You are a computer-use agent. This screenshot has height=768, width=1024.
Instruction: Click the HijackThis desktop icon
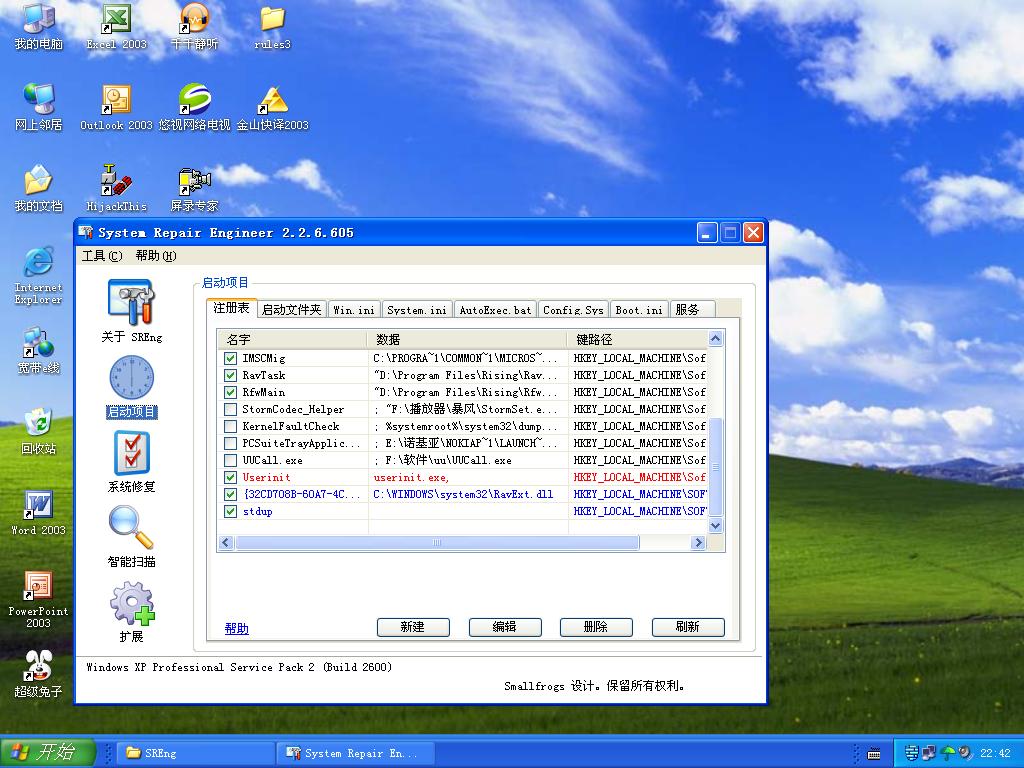coord(116,182)
